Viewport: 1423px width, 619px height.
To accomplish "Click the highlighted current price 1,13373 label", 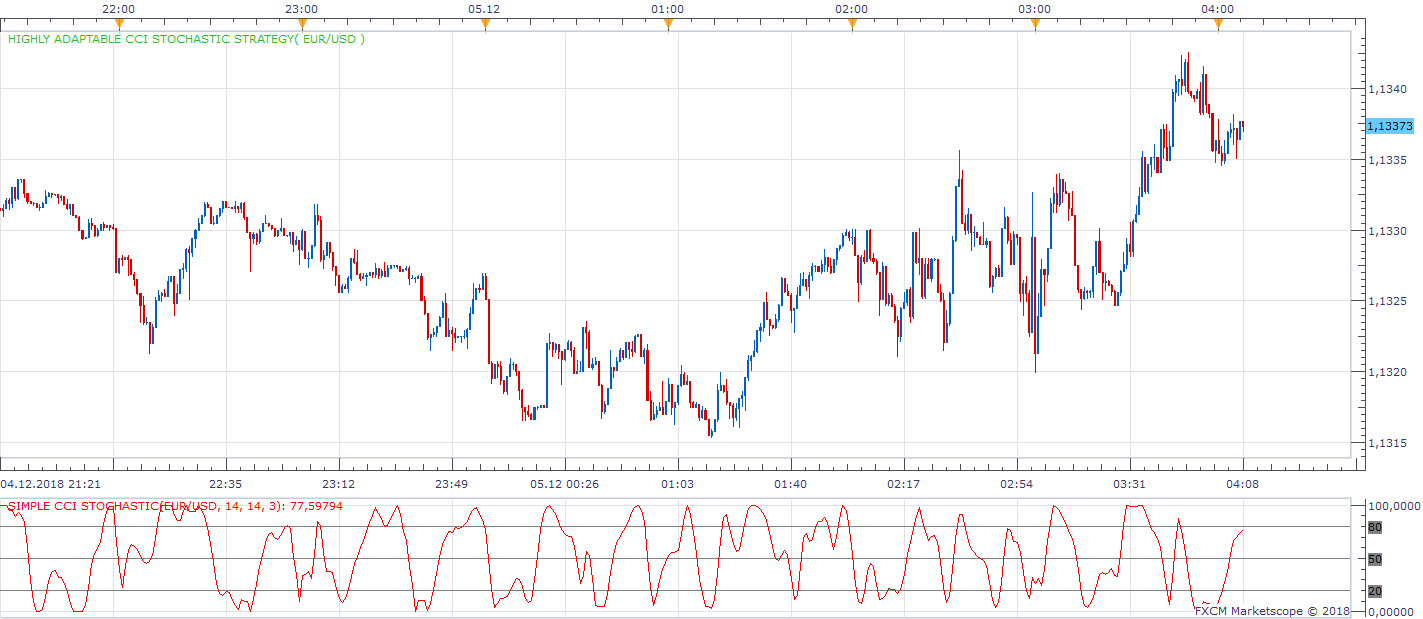I will click(1391, 126).
